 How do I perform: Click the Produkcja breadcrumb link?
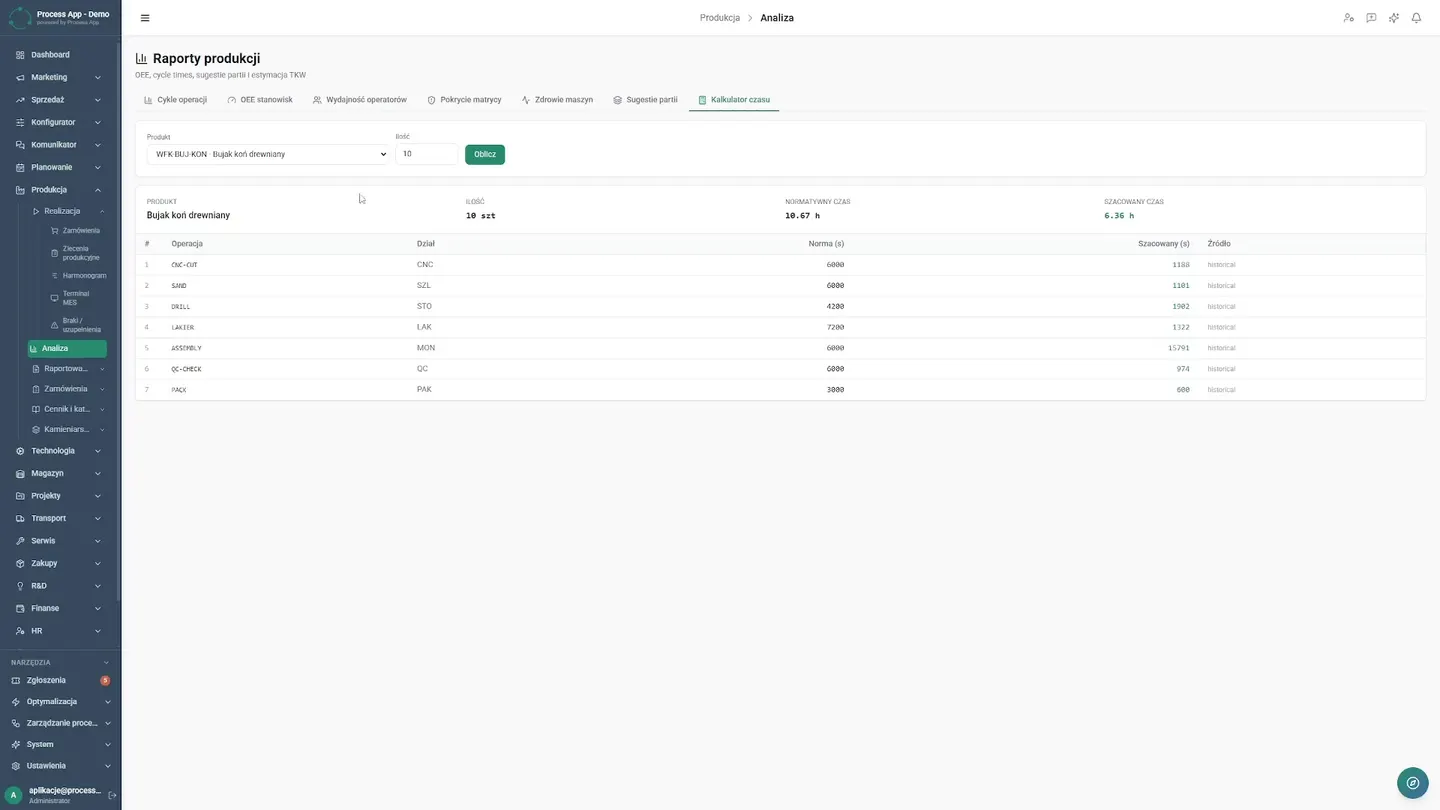point(720,18)
